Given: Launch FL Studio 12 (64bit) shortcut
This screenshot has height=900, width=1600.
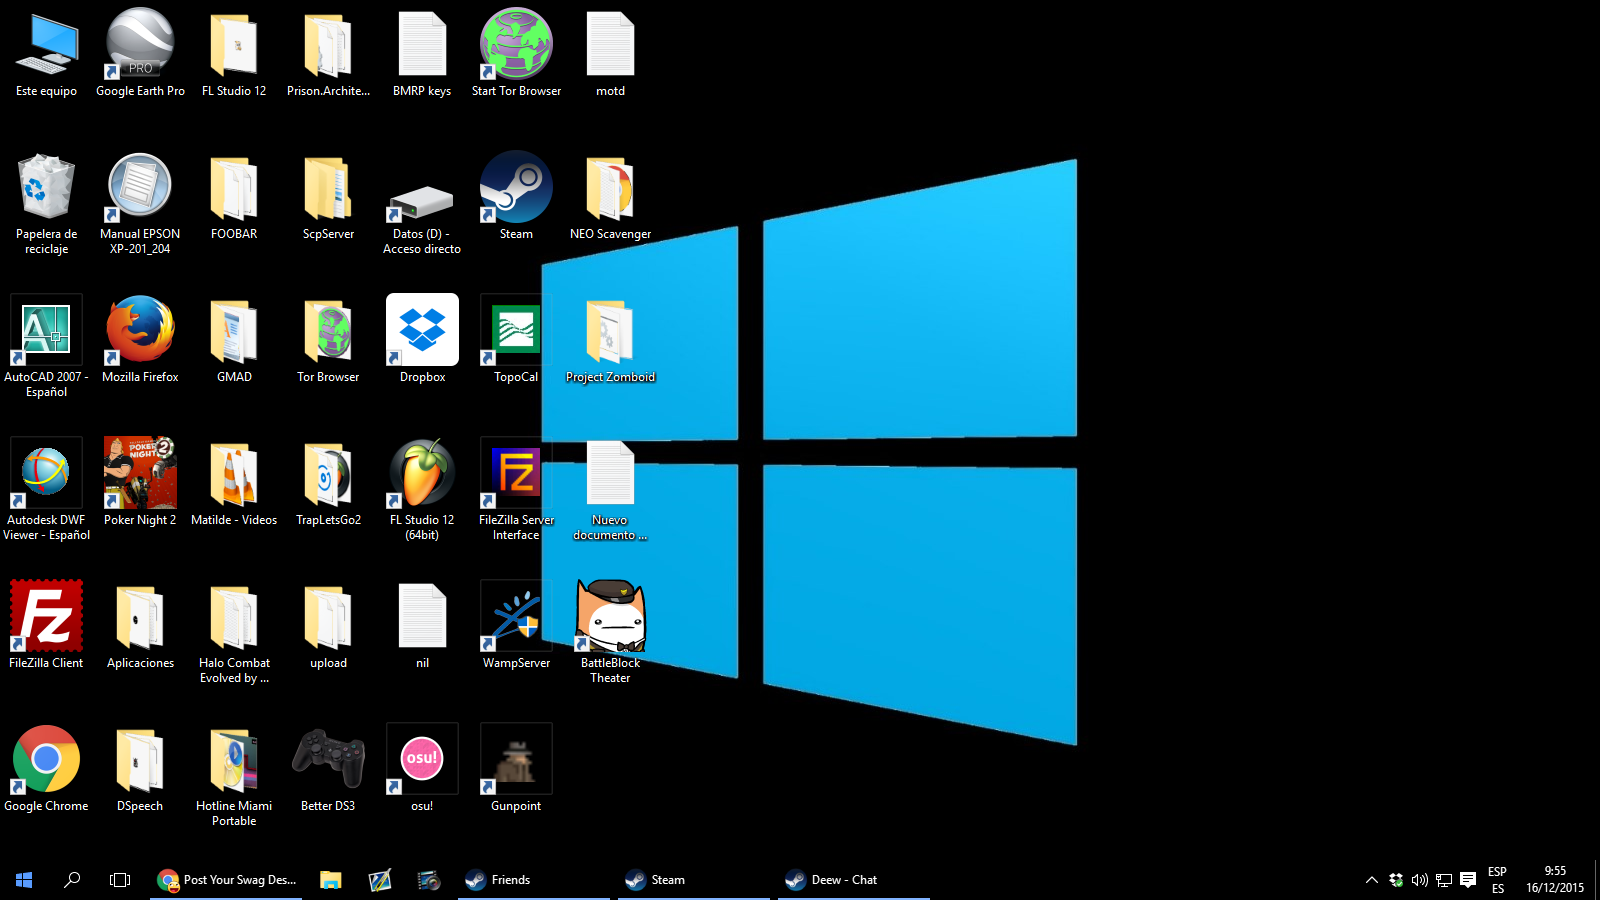Looking at the screenshot, I should (422, 490).
